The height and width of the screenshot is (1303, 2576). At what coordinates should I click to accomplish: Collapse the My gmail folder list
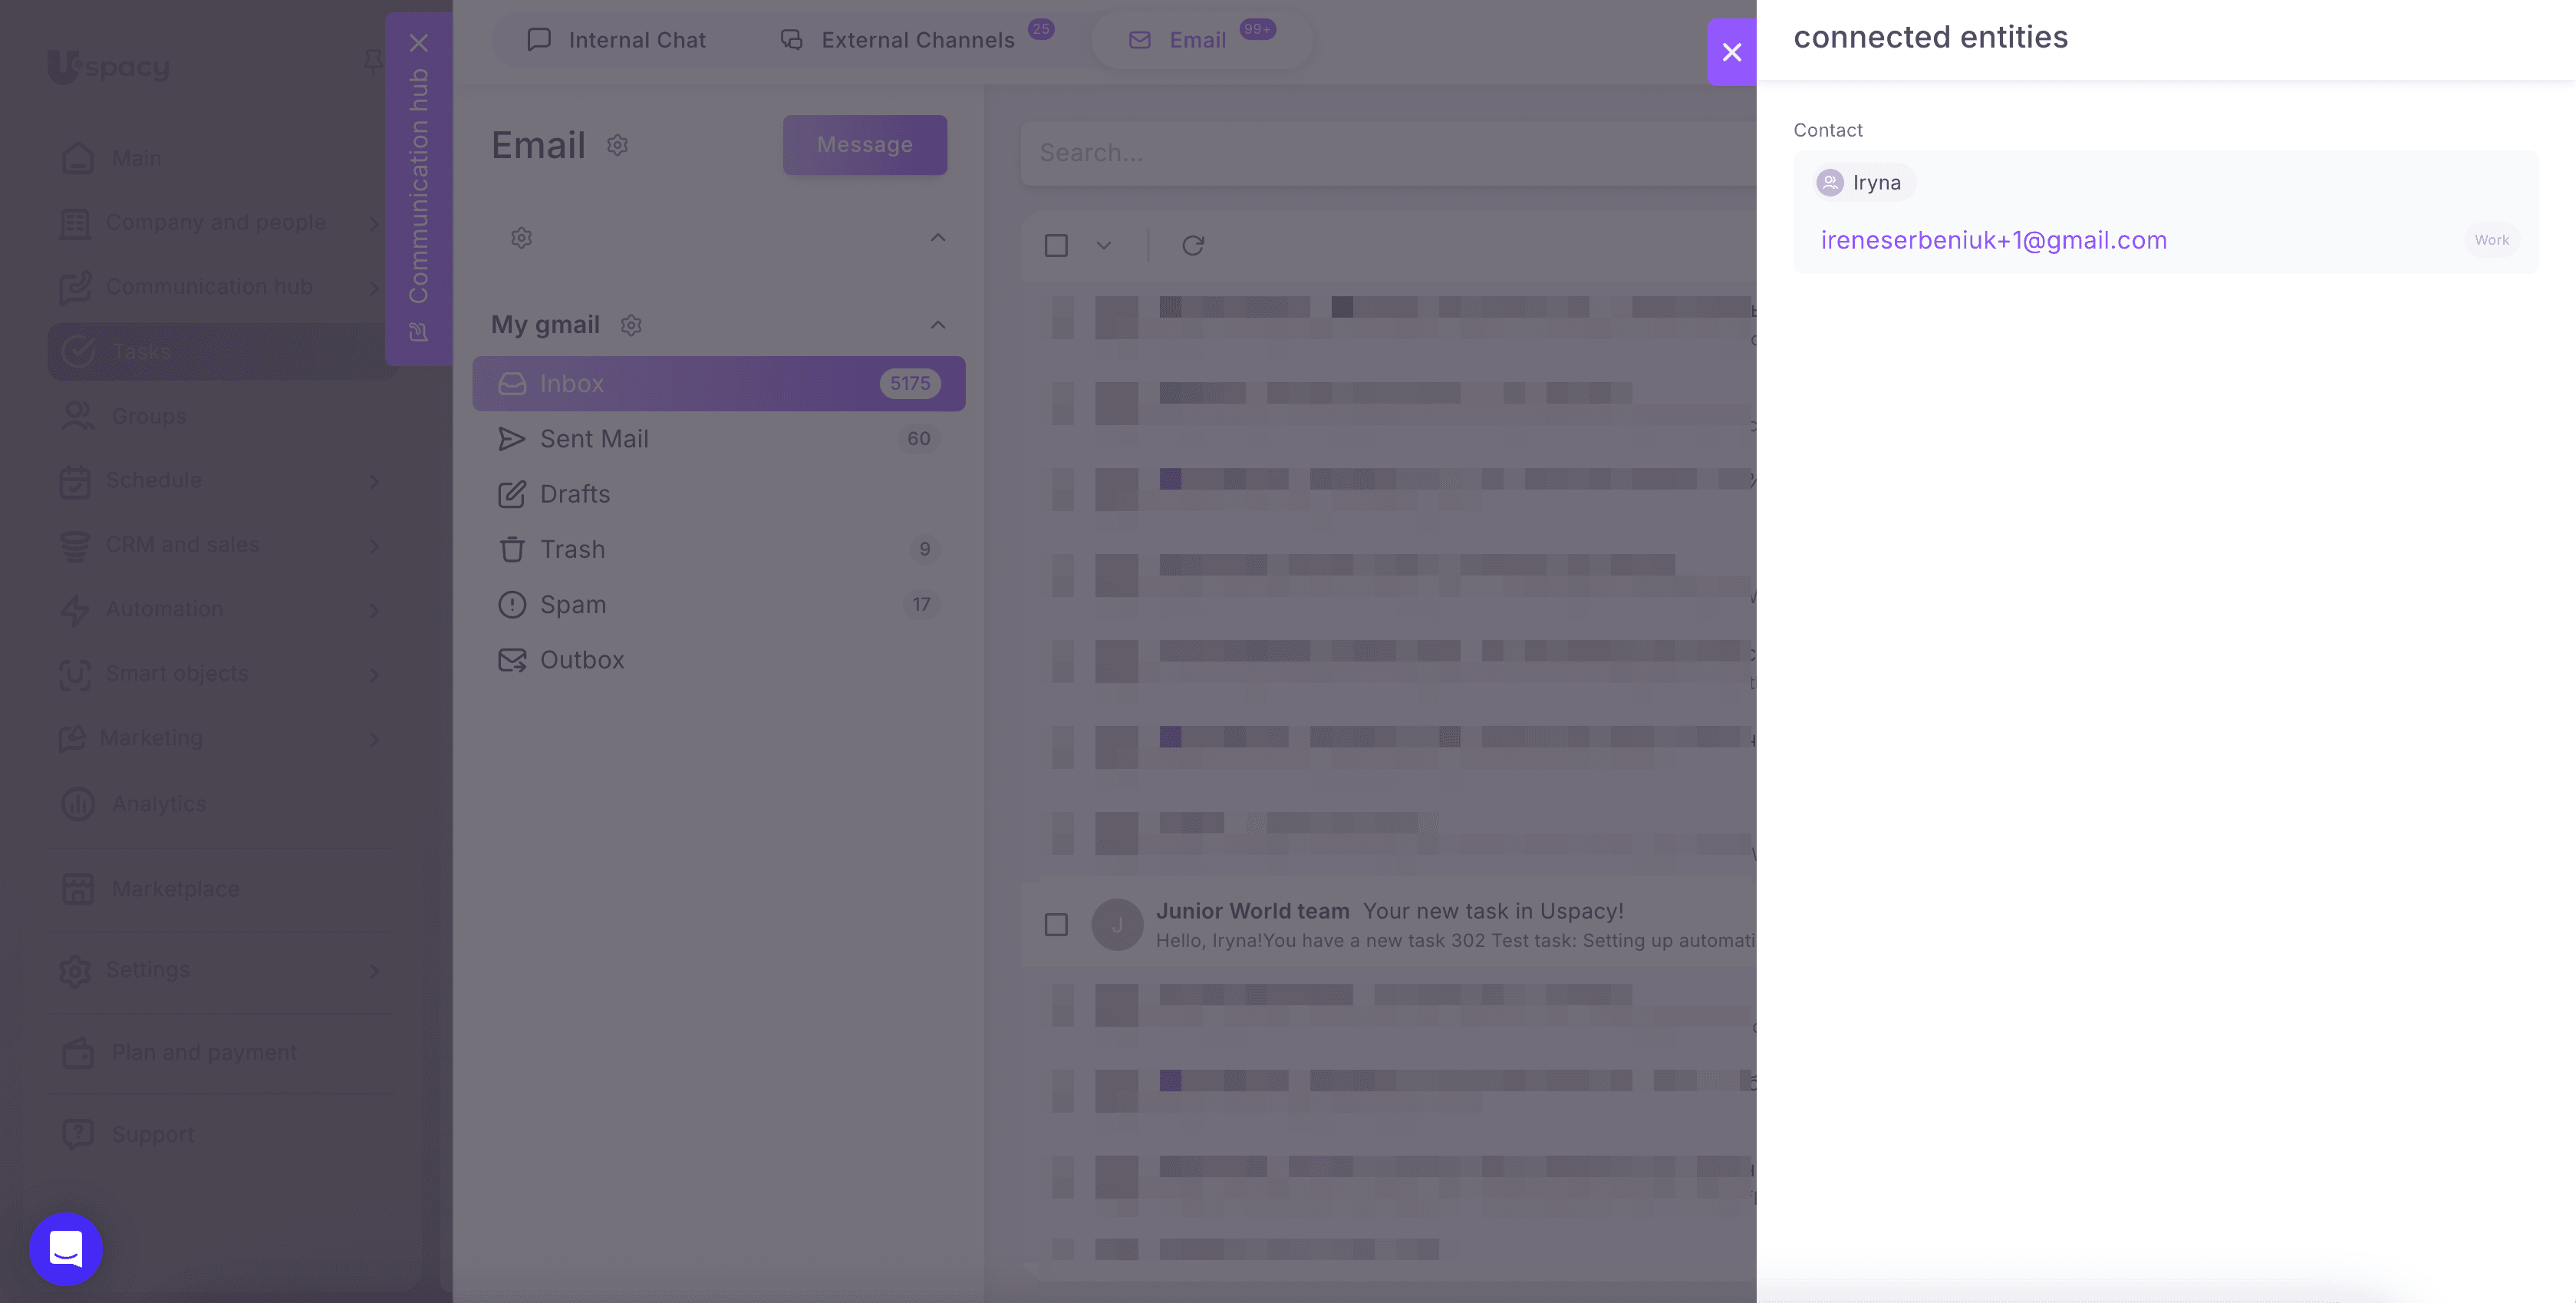937,325
